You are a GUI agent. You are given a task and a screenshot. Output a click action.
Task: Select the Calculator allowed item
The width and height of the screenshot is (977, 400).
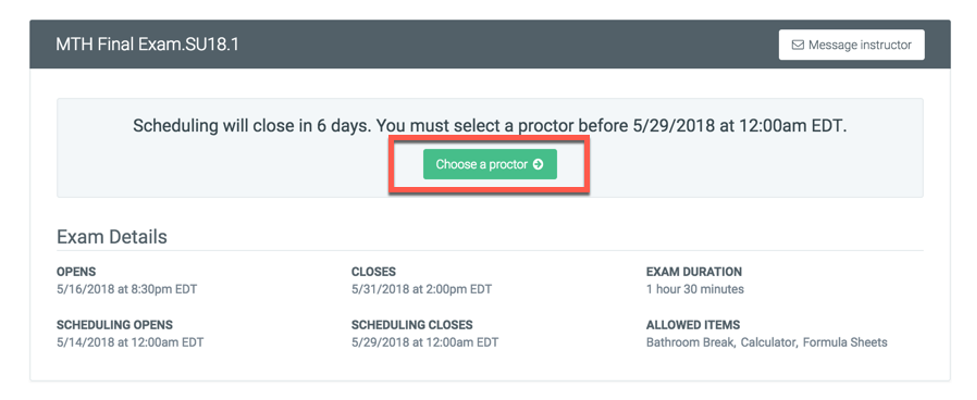(769, 342)
